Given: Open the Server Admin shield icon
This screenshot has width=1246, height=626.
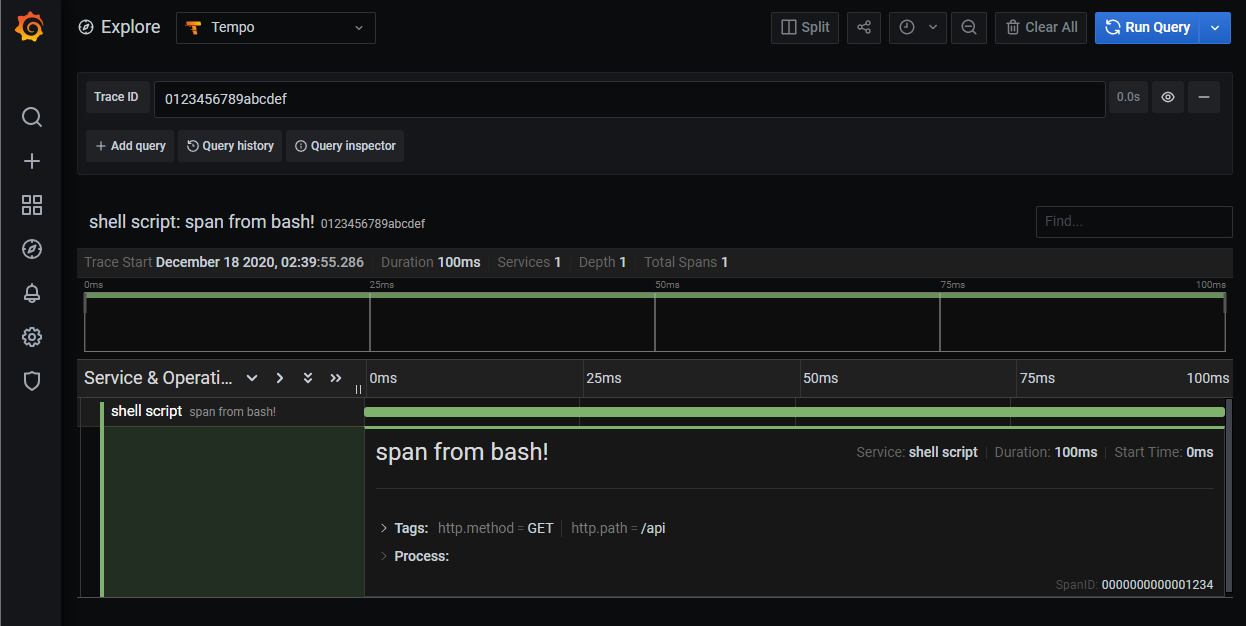Looking at the screenshot, I should 32,381.
